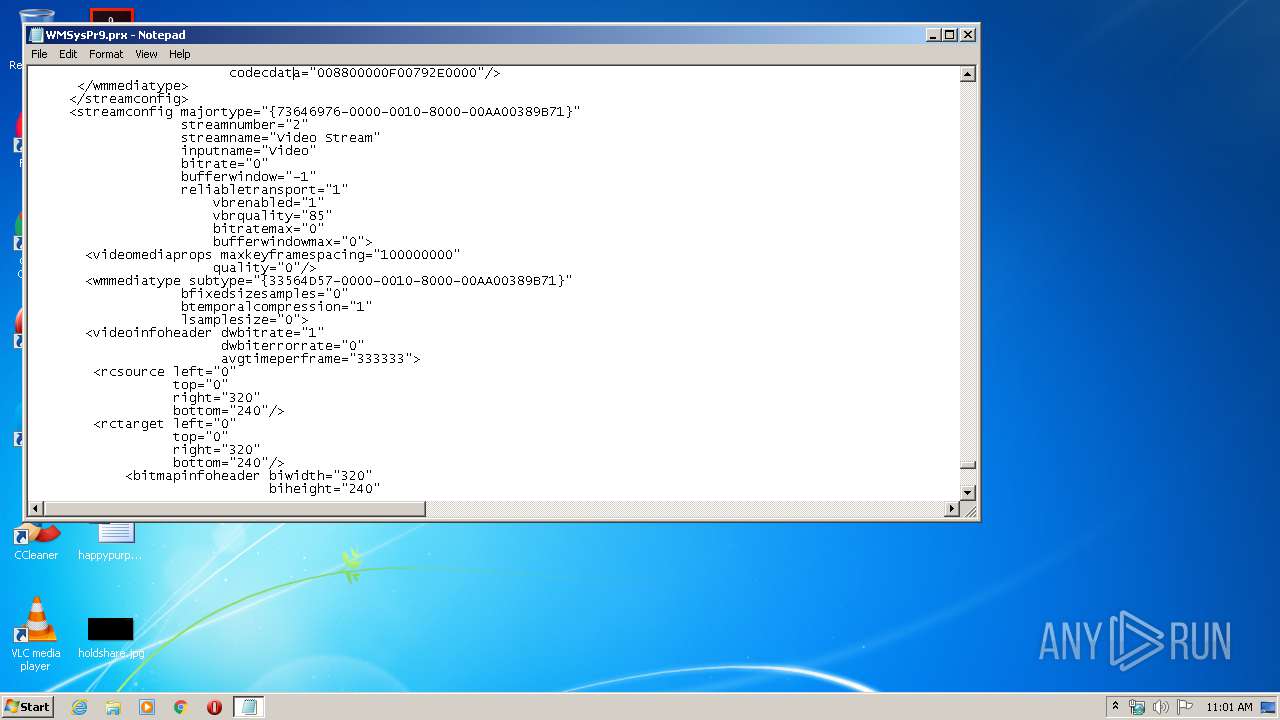This screenshot has height=720, width=1280.
Task: Select the Notepad taskbar button
Action: point(249,707)
